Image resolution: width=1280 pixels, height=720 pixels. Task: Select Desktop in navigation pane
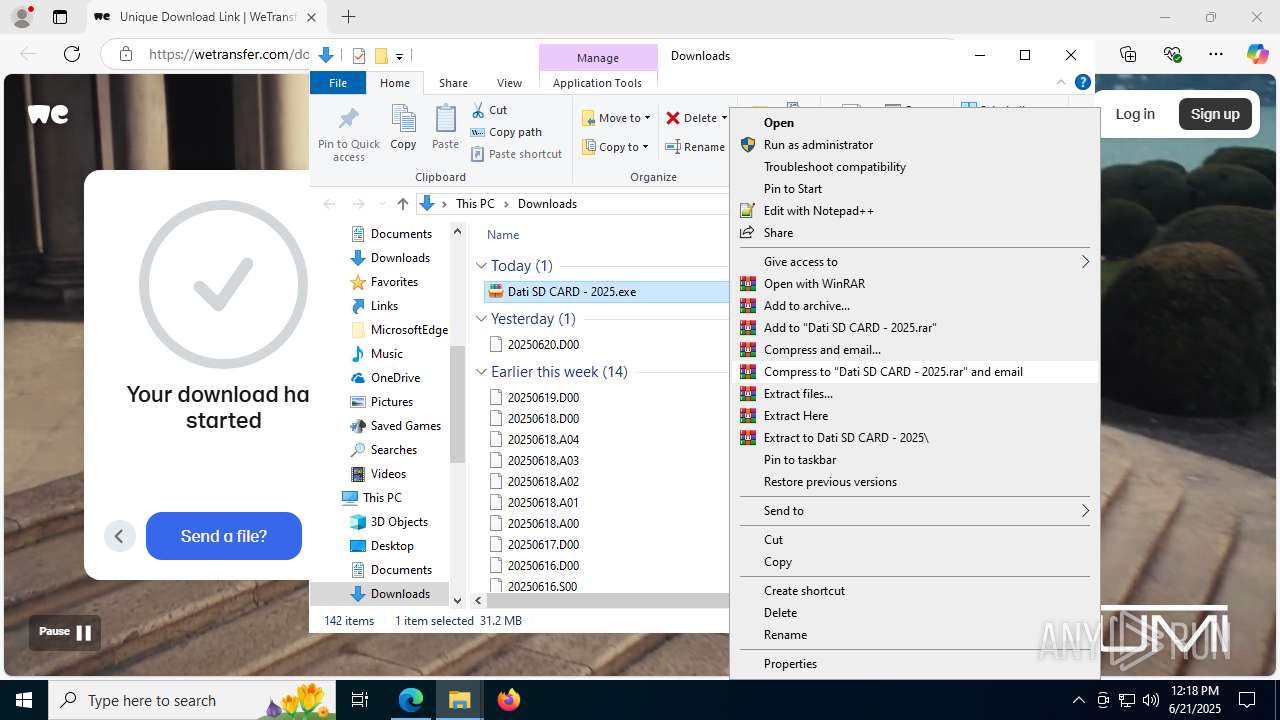coord(392,546)
